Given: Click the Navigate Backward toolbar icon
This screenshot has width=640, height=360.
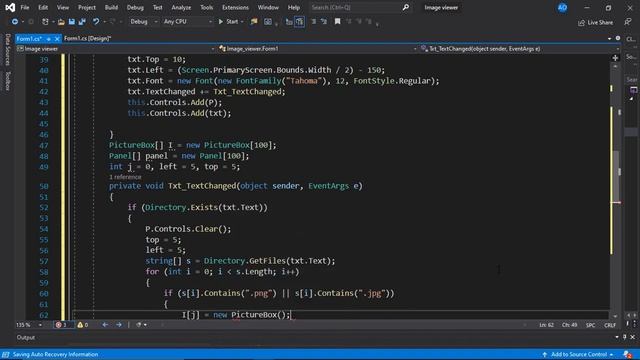Looking at the screenshot, I should click(x=15, y=22).
